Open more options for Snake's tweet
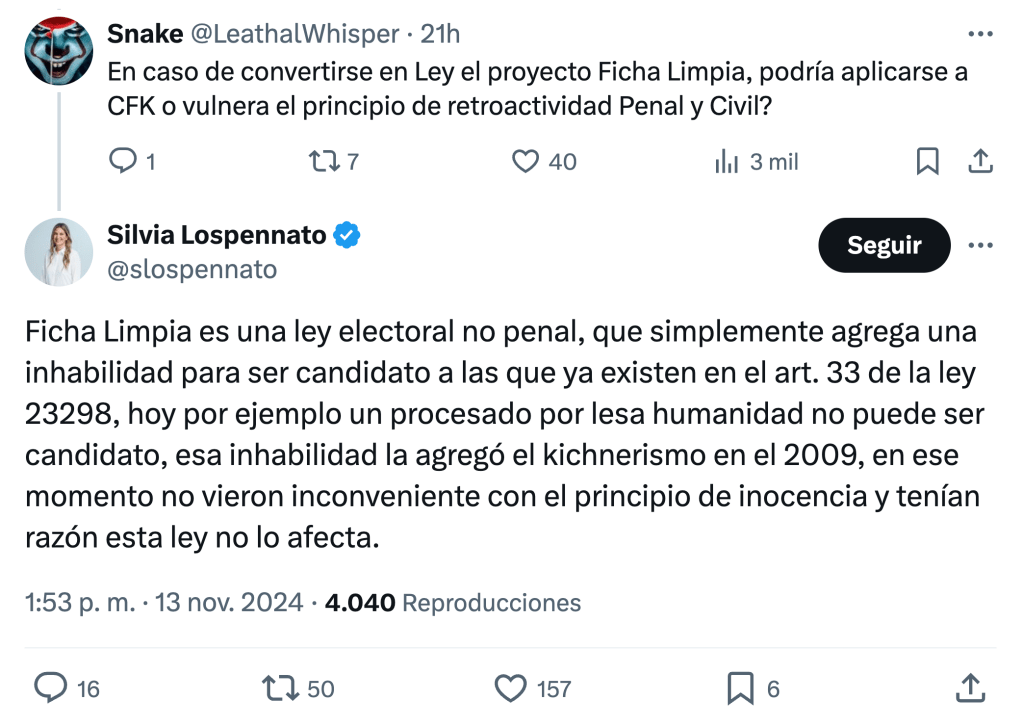 tap(980, 34)
